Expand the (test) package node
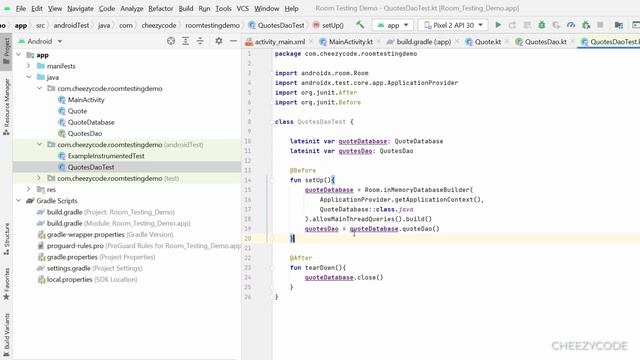640x360 pixels. pyautogui.click(x=39, y=178)
